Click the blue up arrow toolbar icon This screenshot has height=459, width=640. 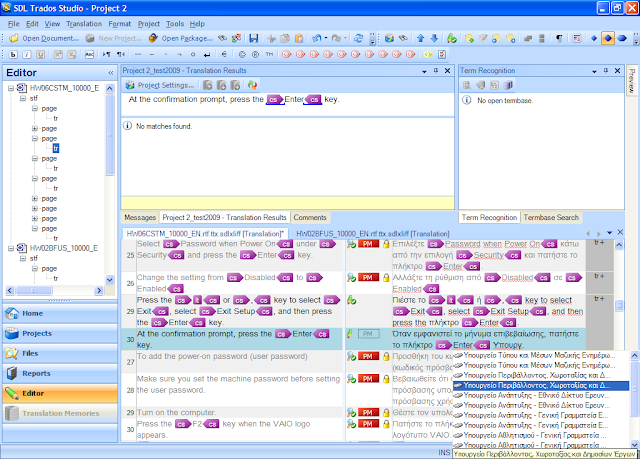[420, 38]
